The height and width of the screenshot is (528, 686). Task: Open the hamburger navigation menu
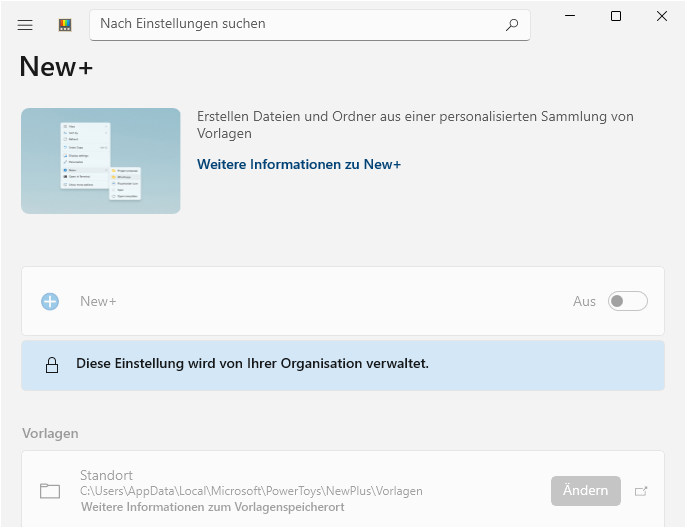click(x=25, y=25)
